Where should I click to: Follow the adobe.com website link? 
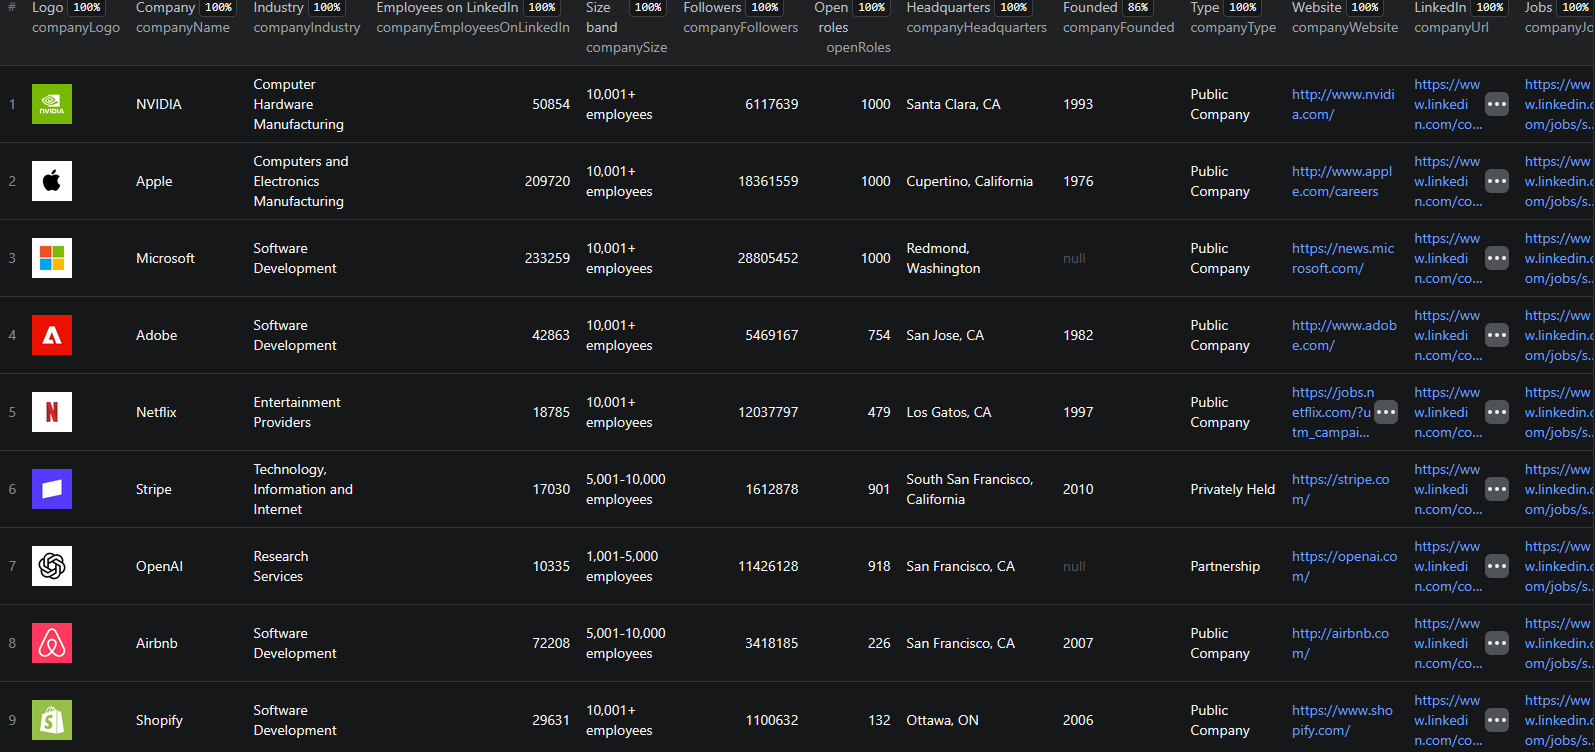pos(1344,335)
